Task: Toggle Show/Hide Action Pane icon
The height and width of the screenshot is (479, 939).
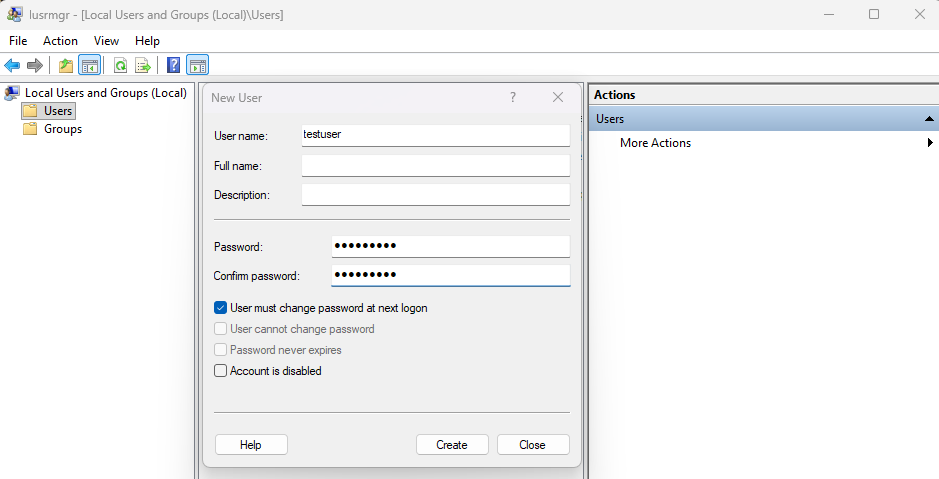Action: (x=197, y=65)
